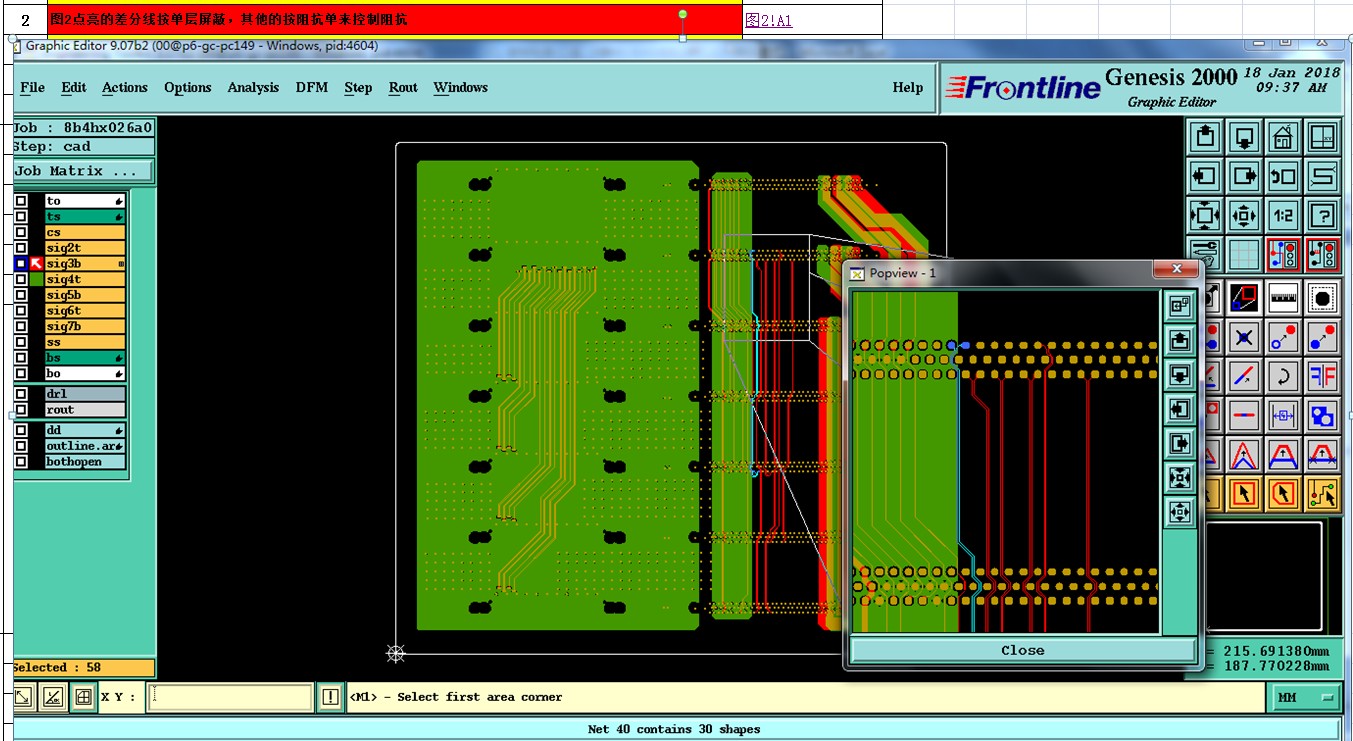This screenshot has width=1353, height=741.
Task: Toggle the grid display icon
Action: pyautogui.click(x=1244, y=254)
